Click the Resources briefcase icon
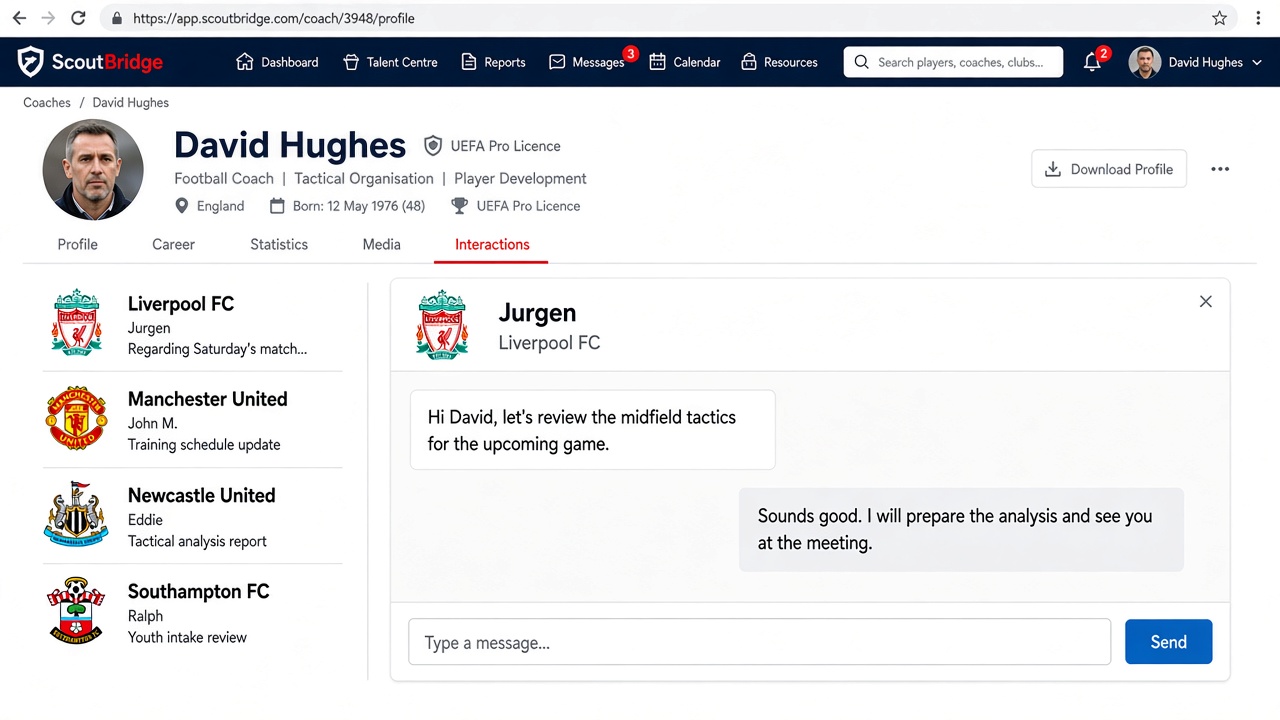The image size is (1280, 720). click(x=748, y=62)
